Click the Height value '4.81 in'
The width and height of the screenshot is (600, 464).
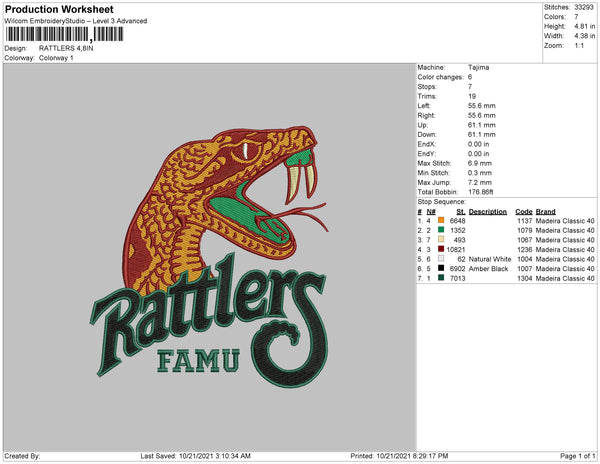coord(585,26)
